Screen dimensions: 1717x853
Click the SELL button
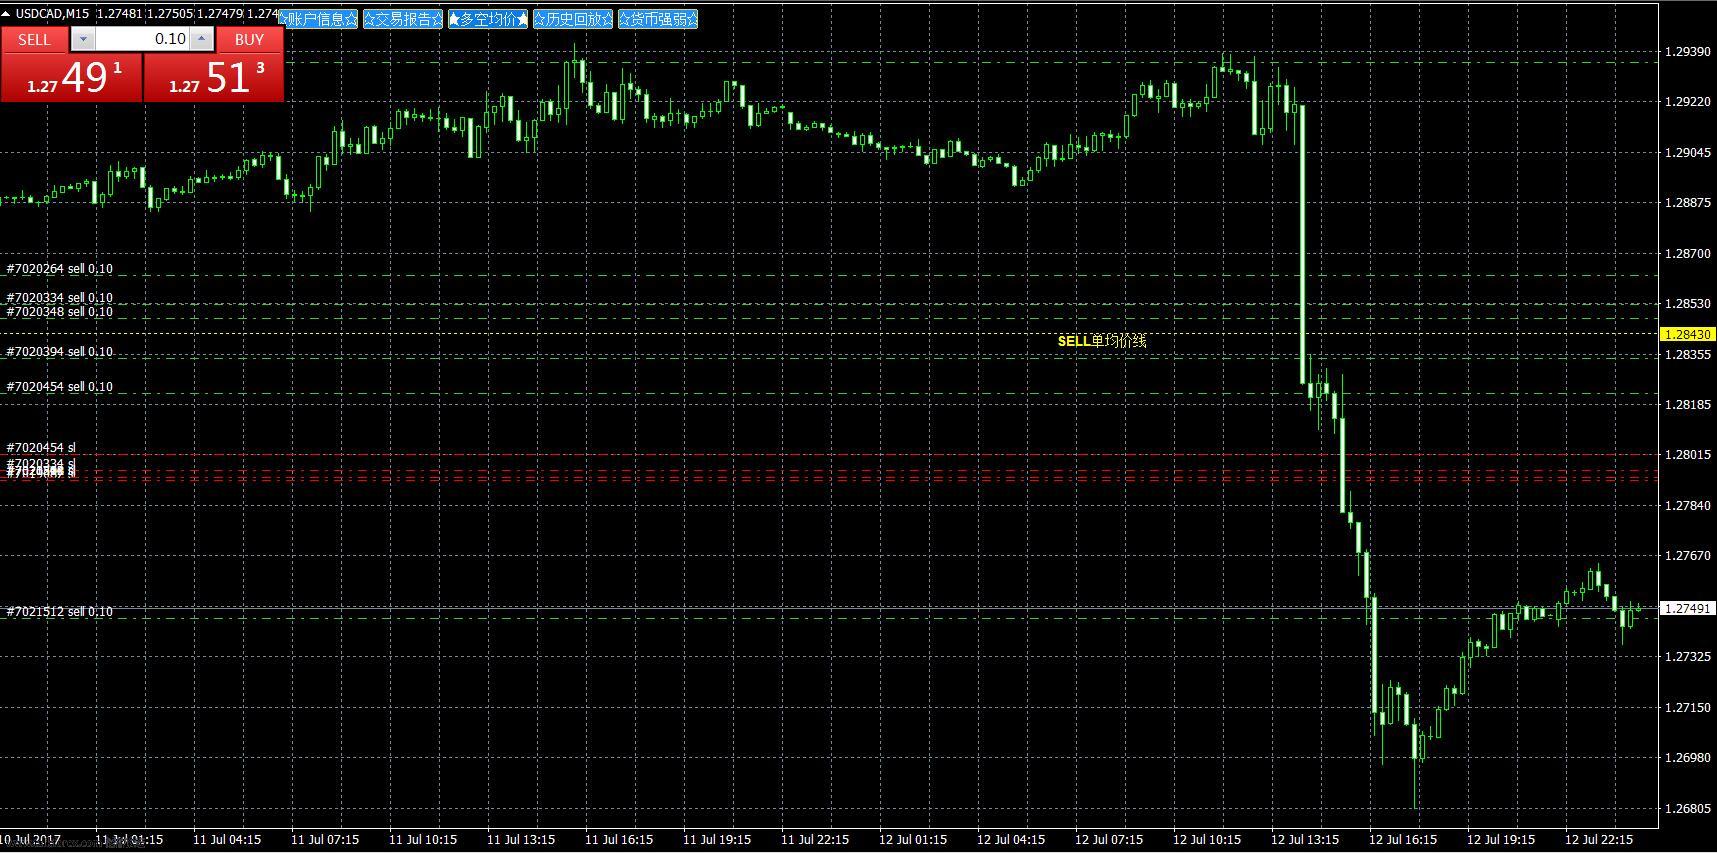point(34,39)
